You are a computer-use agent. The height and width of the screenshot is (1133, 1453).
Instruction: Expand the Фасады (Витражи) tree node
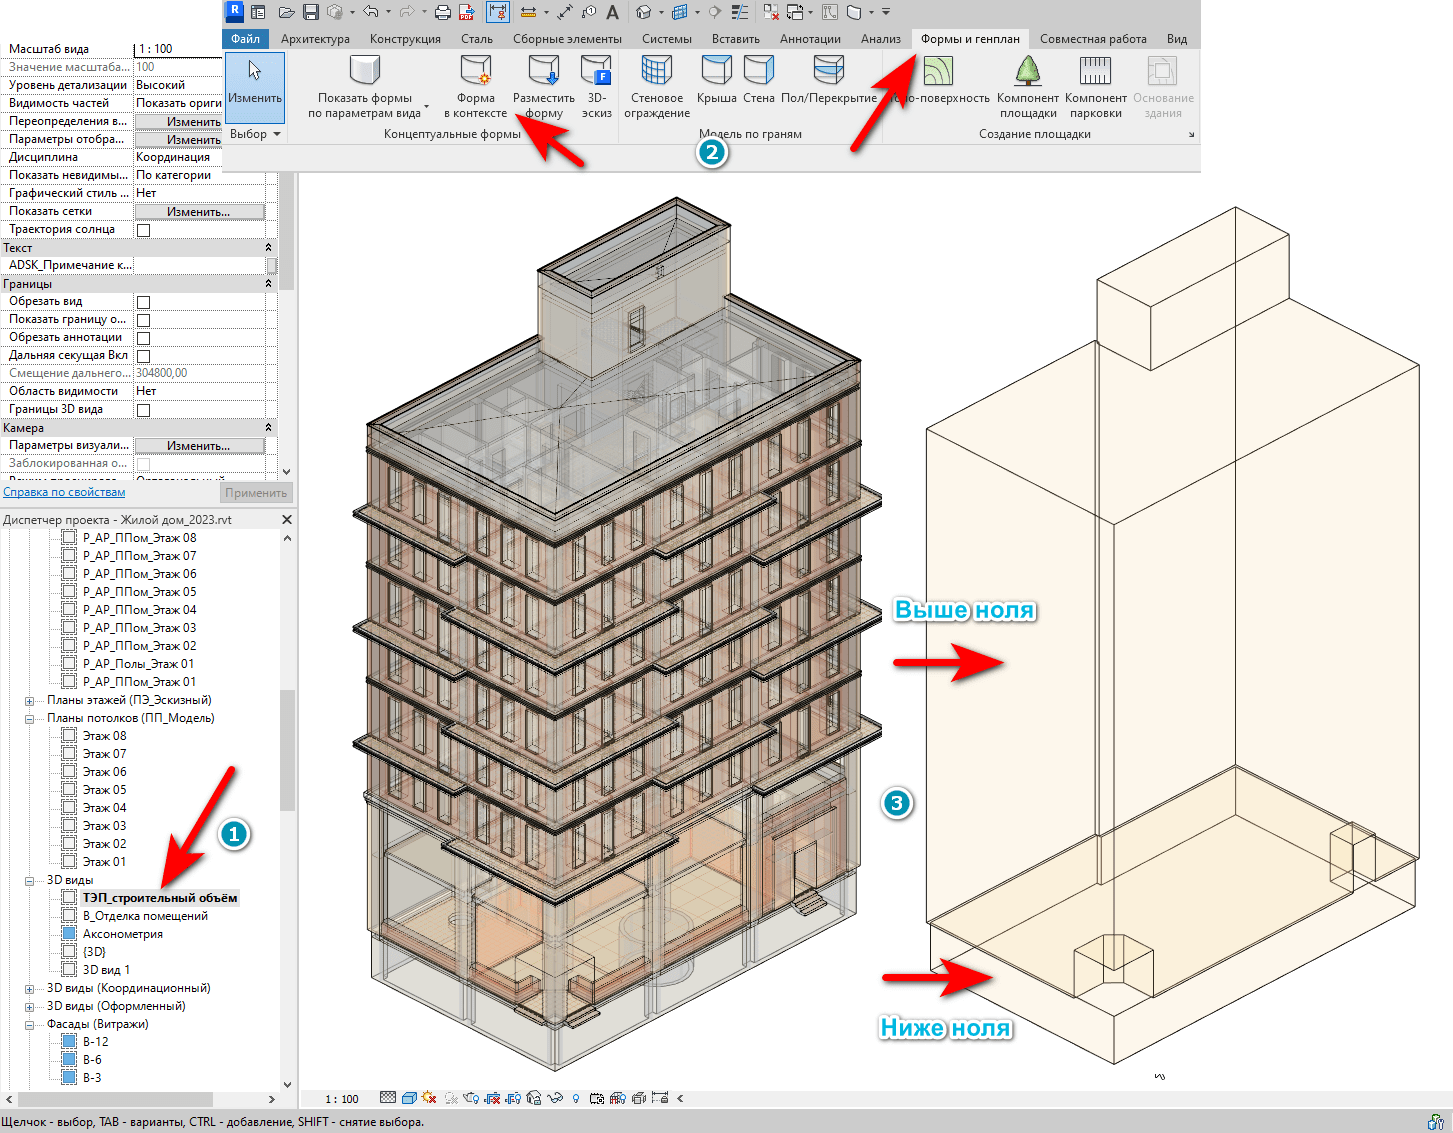point(30,1025)
